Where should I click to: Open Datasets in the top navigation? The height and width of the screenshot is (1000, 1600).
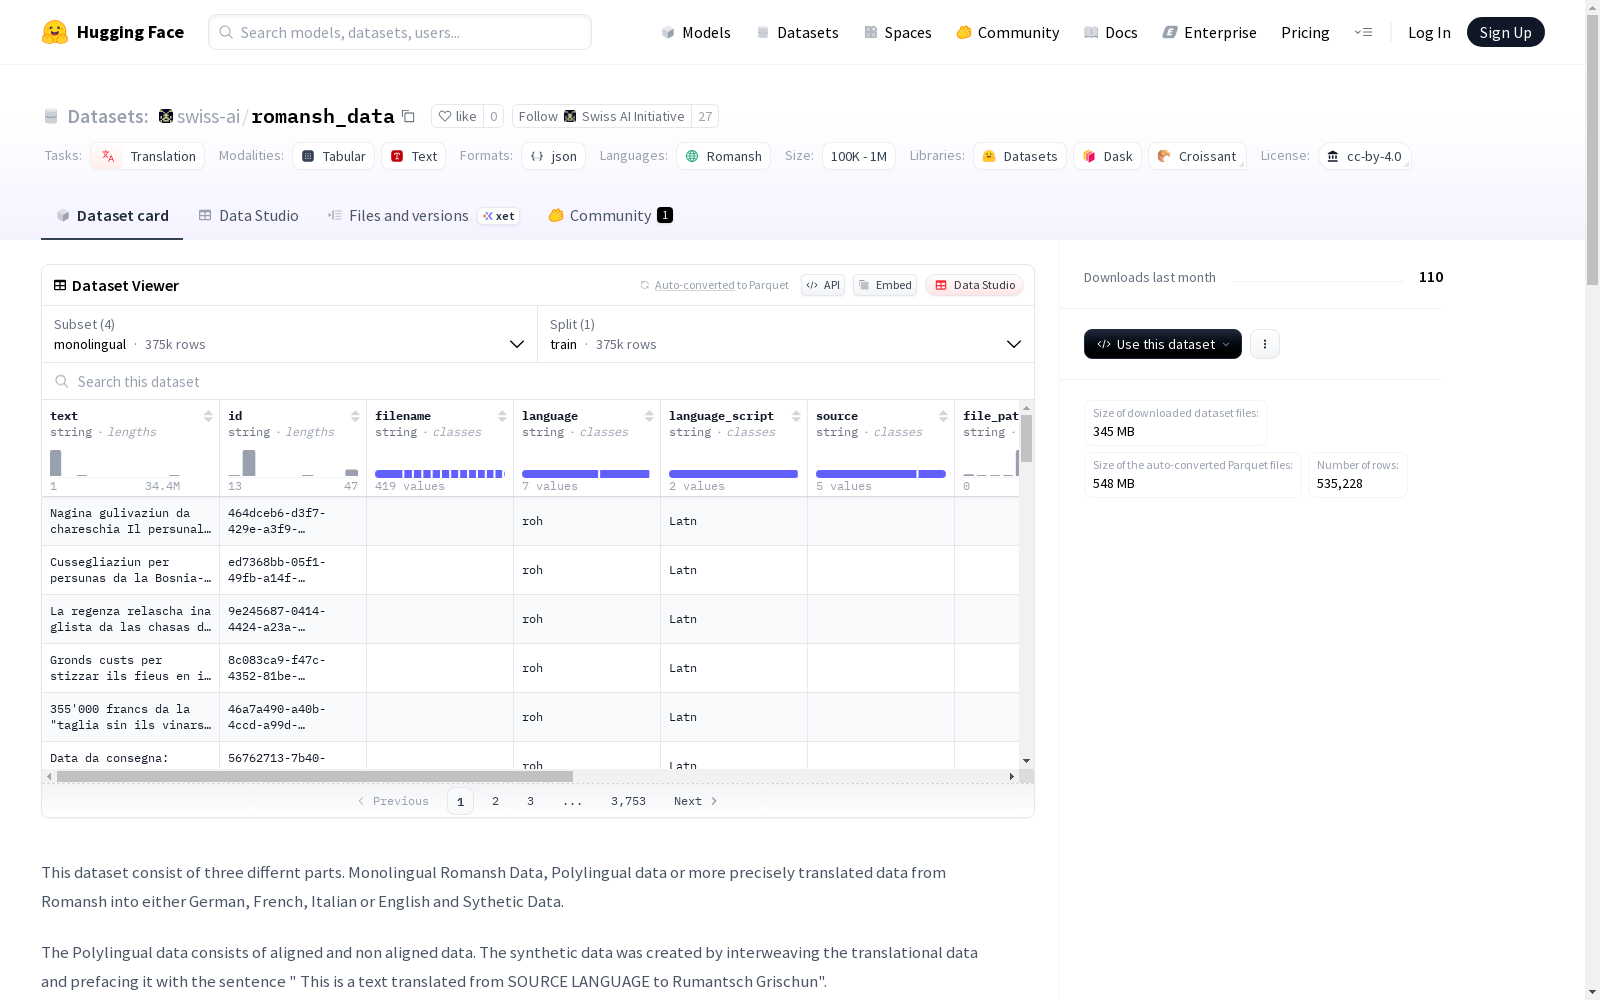[x=798, y=32]
